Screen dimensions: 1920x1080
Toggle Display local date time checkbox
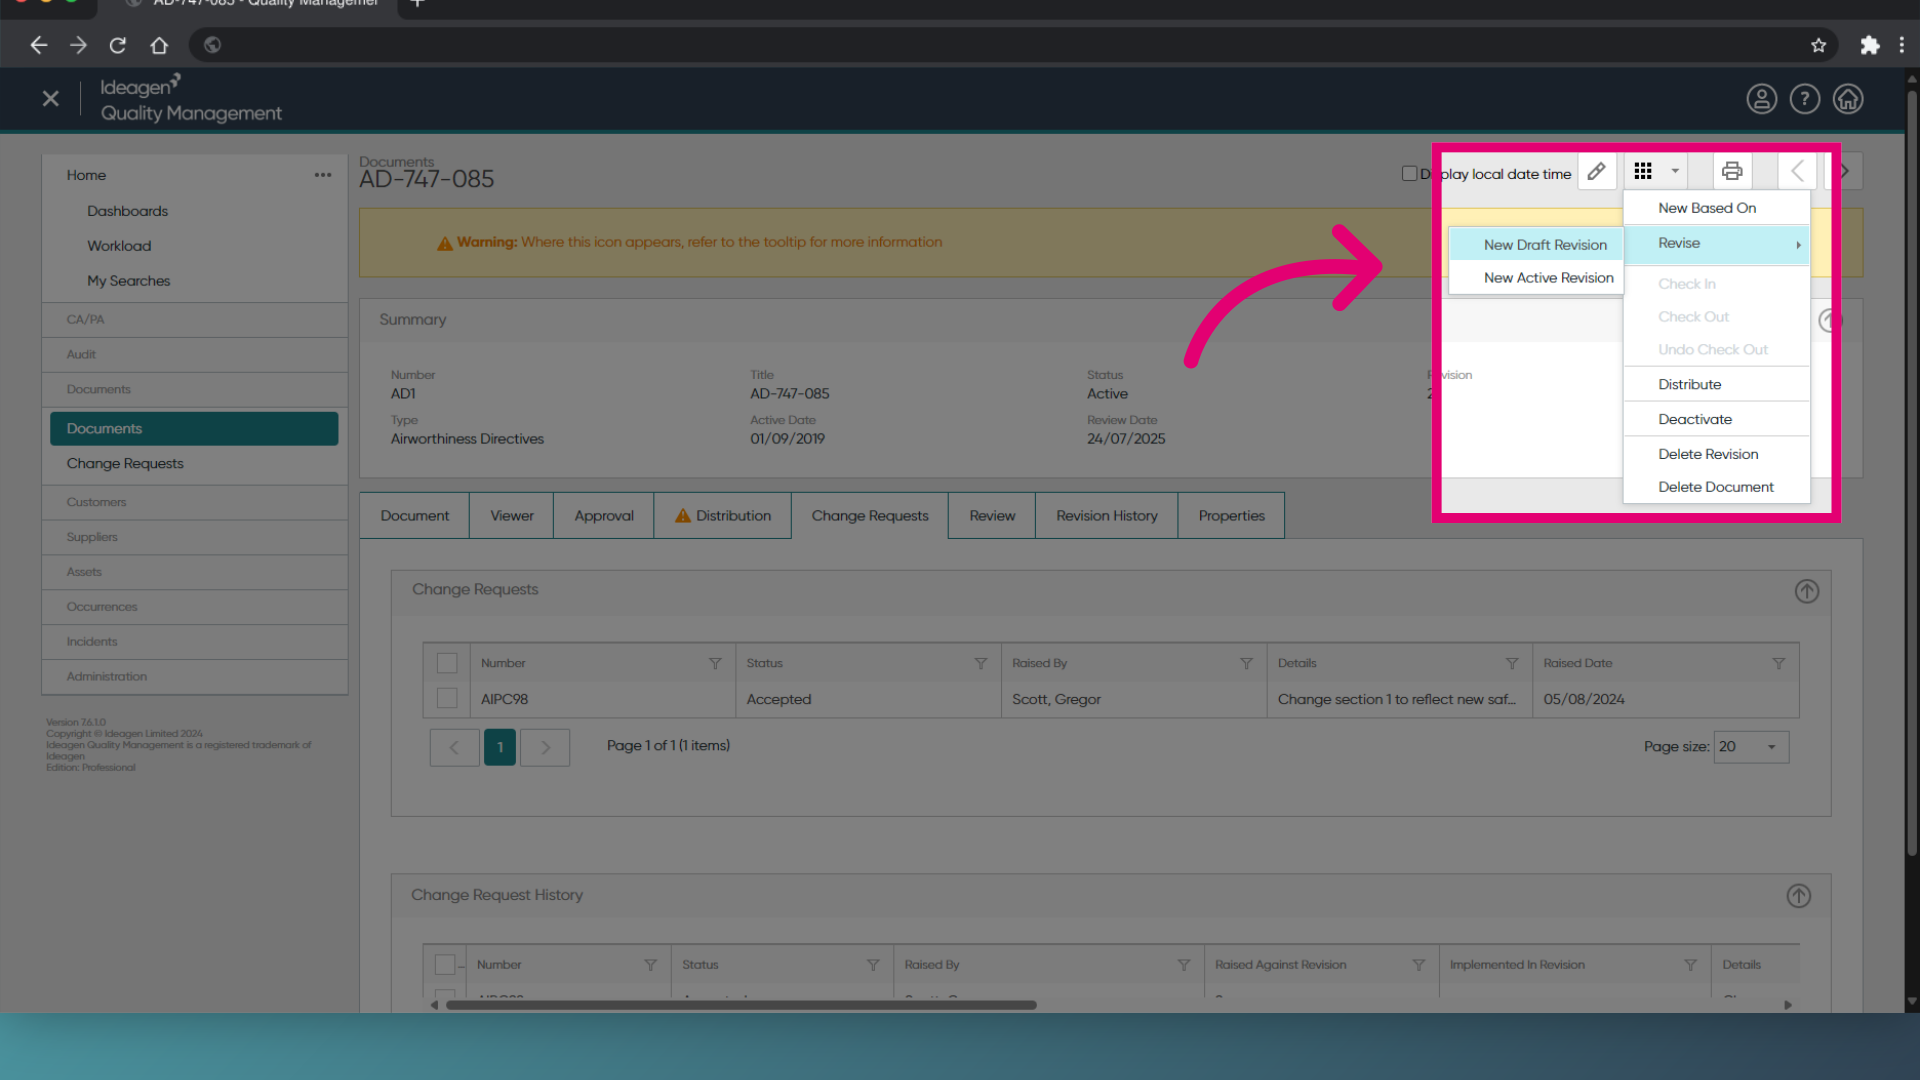1409,173
